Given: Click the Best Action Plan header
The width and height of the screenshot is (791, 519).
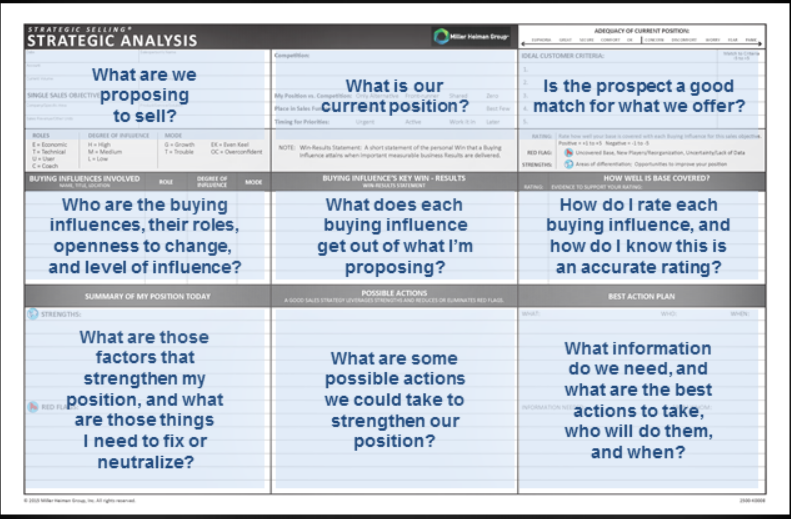Looking at the screenshot, I should tap(642, 296).
